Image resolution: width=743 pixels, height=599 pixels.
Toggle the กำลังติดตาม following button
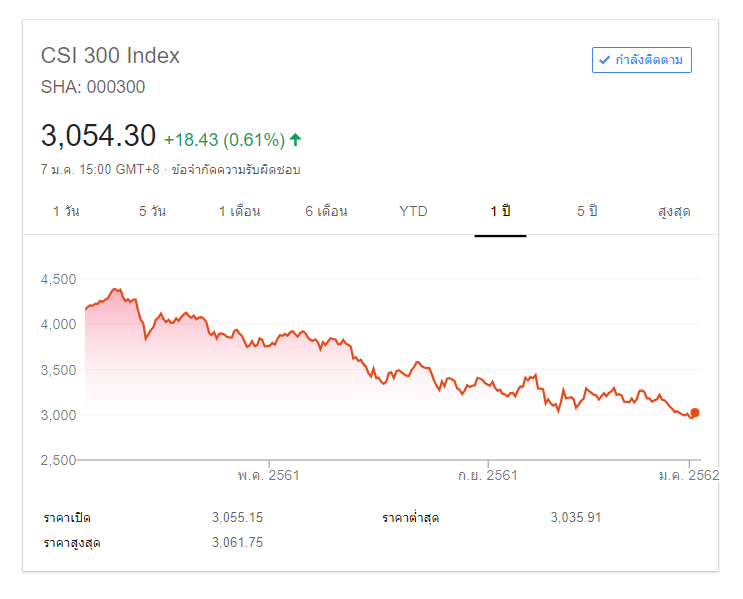coord(641,60)
